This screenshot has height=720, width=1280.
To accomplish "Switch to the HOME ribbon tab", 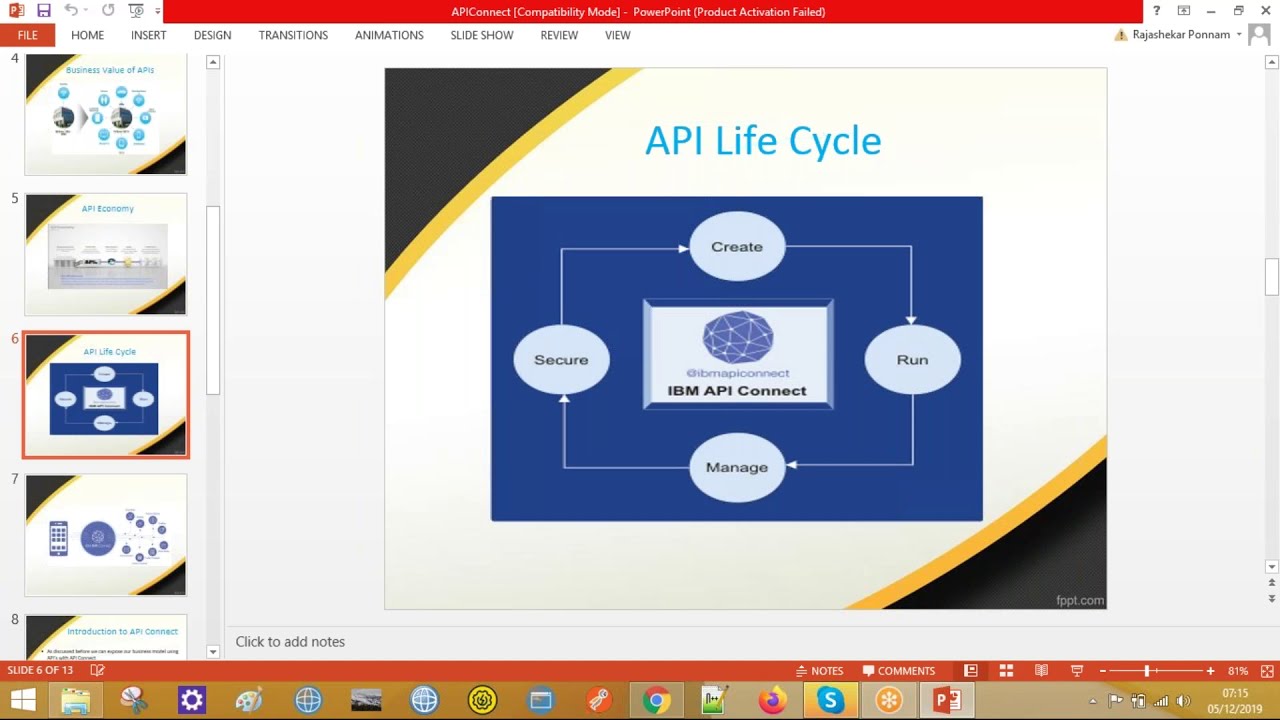I will pos(87,35).
